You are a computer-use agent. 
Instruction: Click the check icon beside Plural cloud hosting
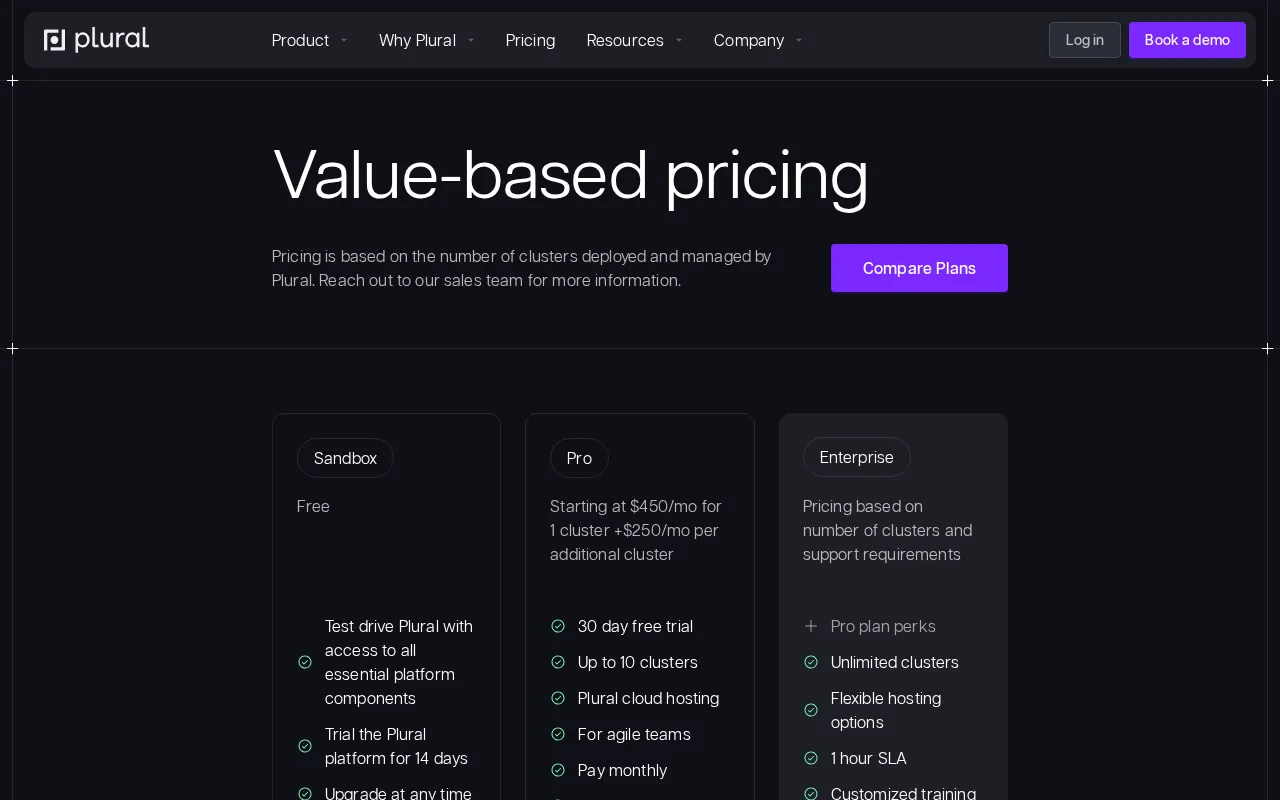pos(558,698)
